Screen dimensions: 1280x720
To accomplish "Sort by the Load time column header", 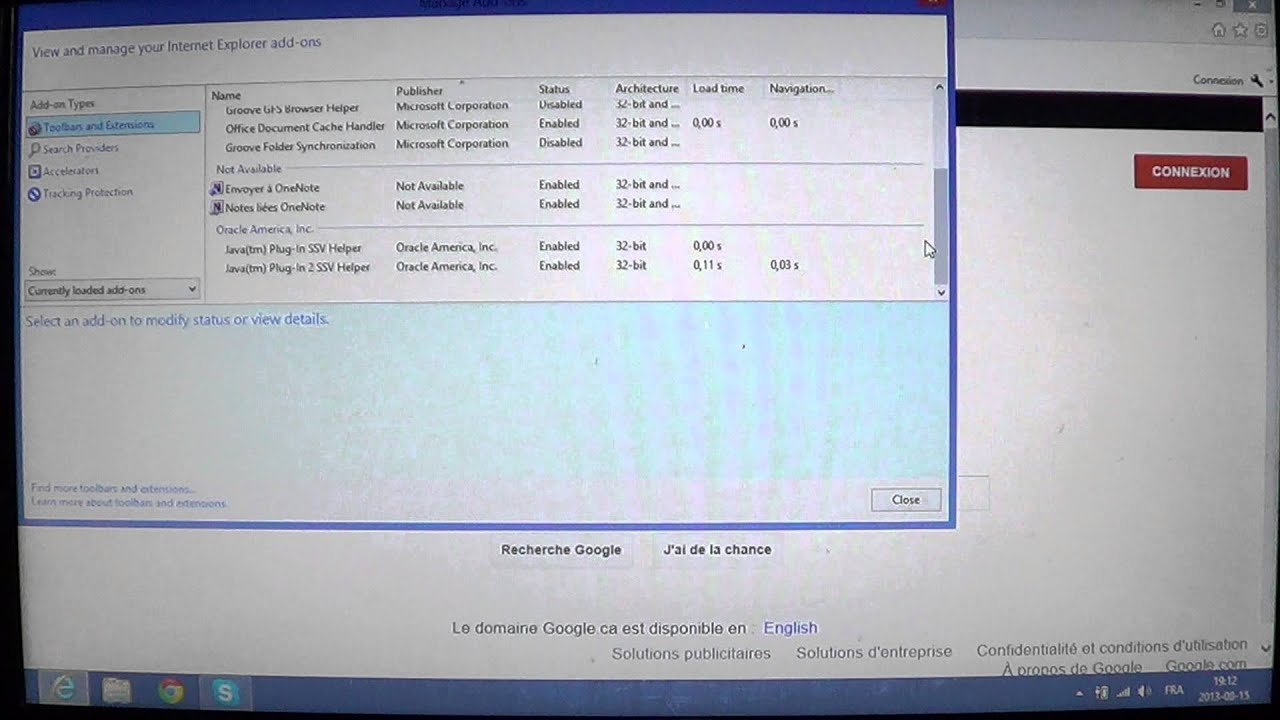I will point(718,88).
